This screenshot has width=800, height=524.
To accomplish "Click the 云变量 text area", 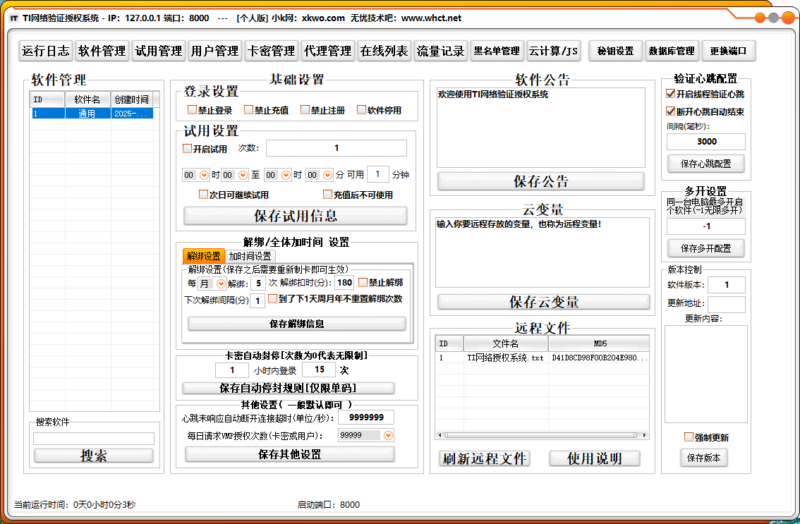I will point(542,252).
